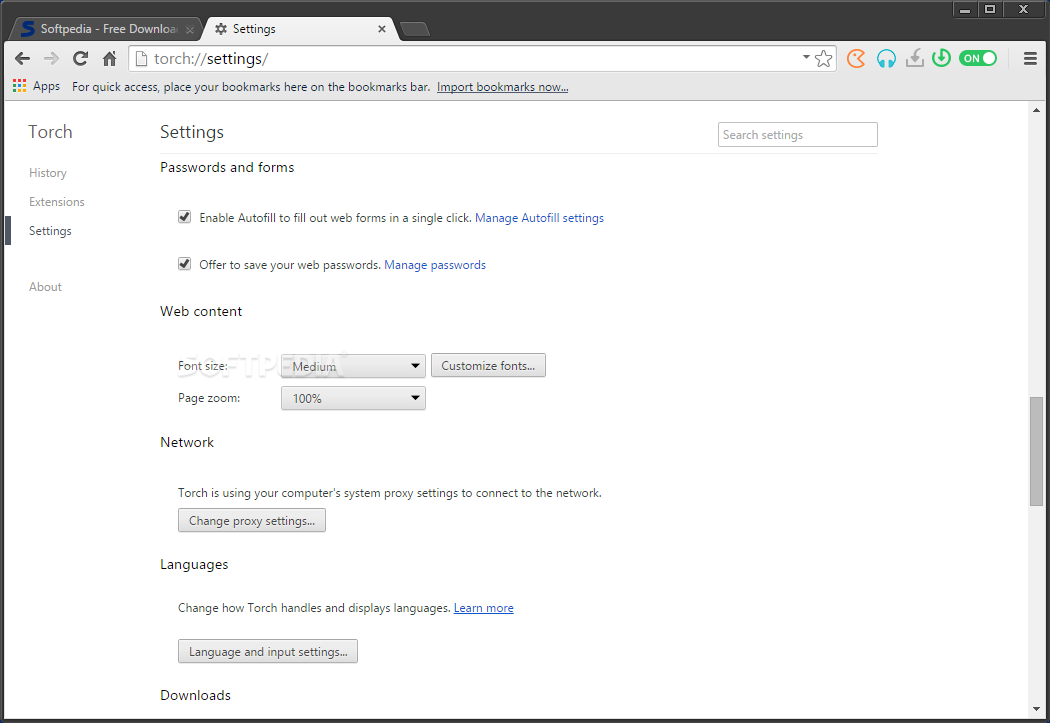1050x723 pixels.
Task: Open the Torch torrent icon
Action: tap(941, 58)
